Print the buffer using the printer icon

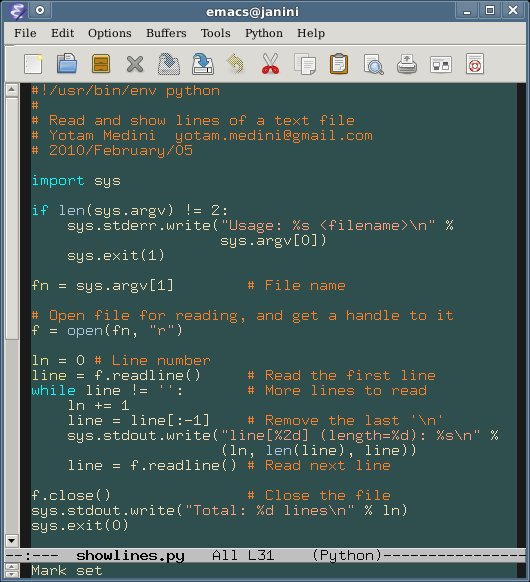[407, 64]
